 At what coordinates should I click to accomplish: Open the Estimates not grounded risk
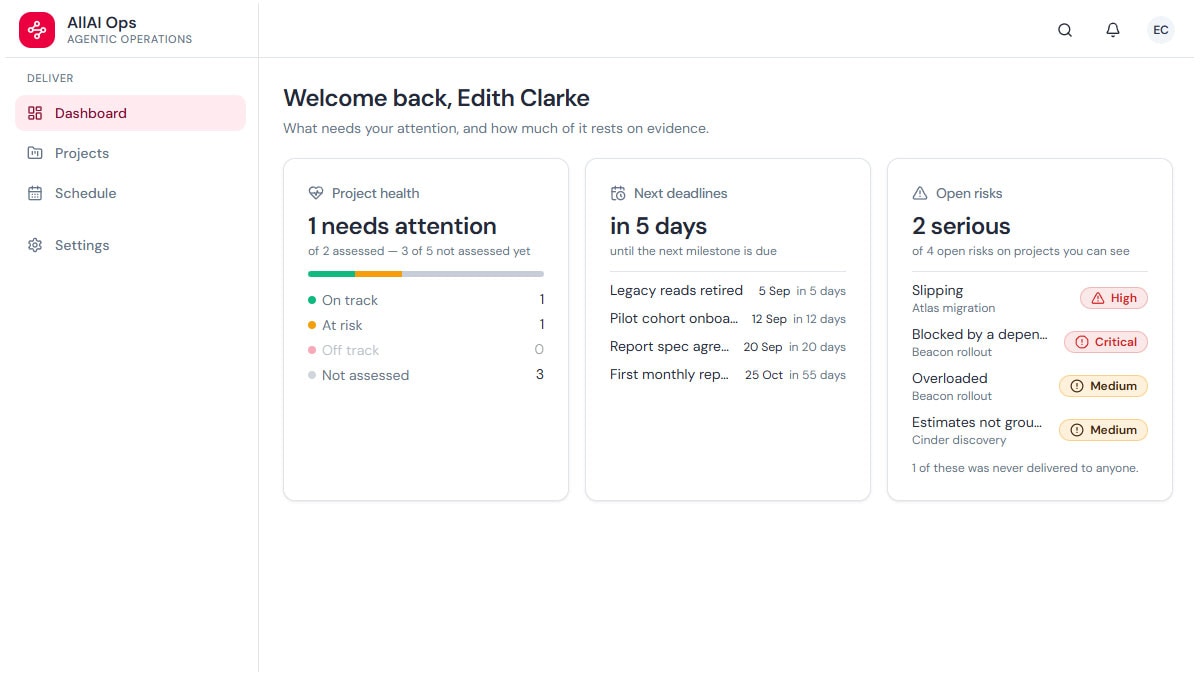pyautogui.click(x=1030, y=430)
